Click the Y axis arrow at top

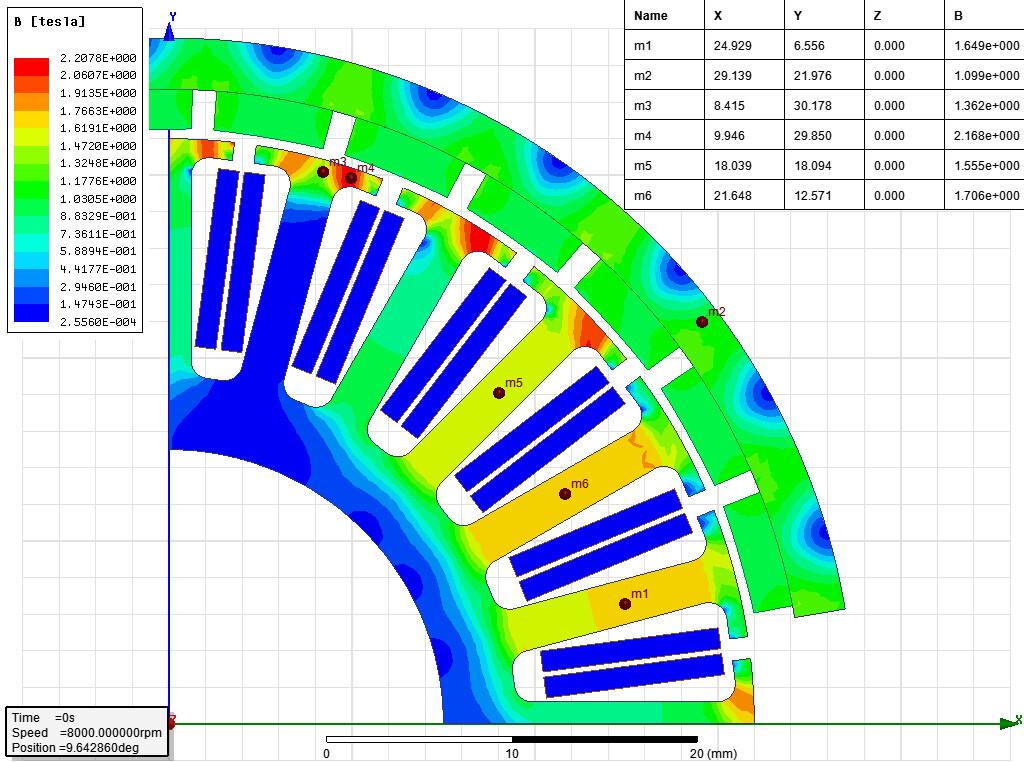point(170,29)
